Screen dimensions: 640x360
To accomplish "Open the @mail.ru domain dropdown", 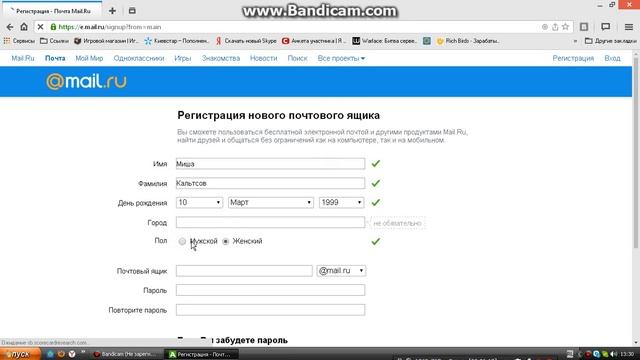I will tap(341, 271).
